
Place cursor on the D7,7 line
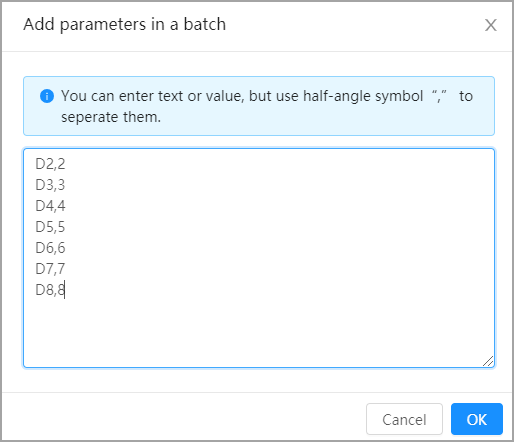(50, 269)
